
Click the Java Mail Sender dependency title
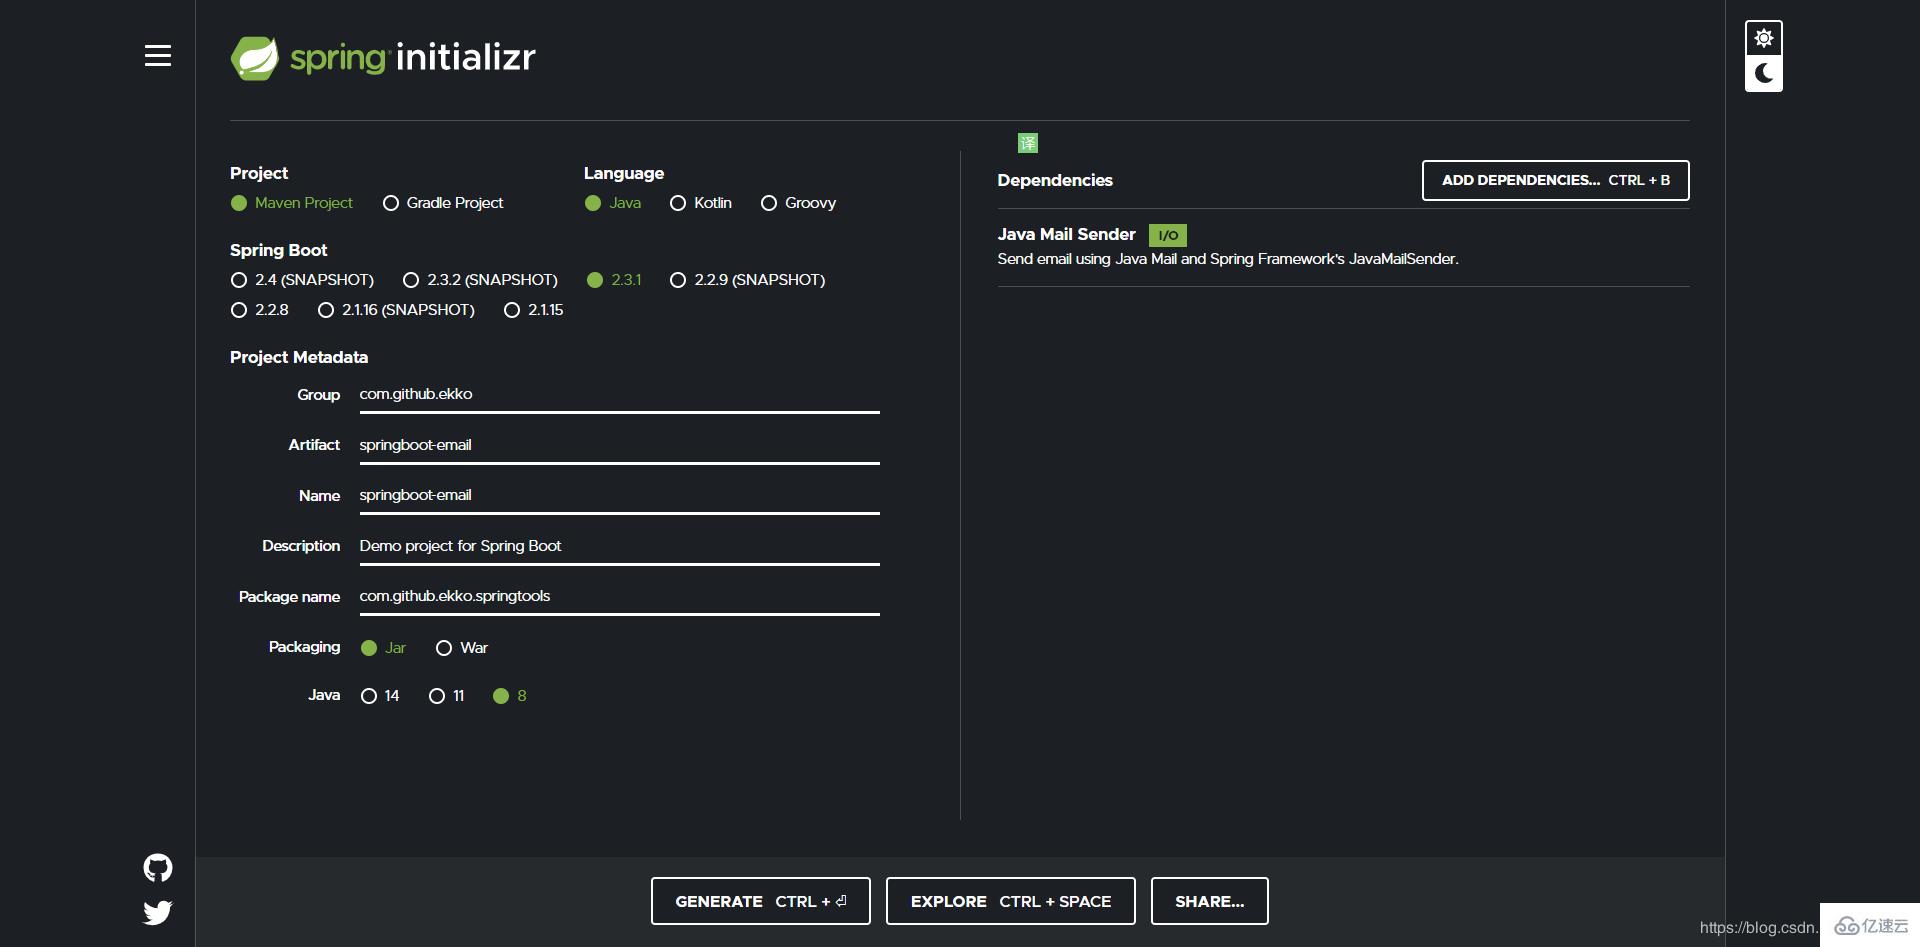click(x=1066, y=234)
